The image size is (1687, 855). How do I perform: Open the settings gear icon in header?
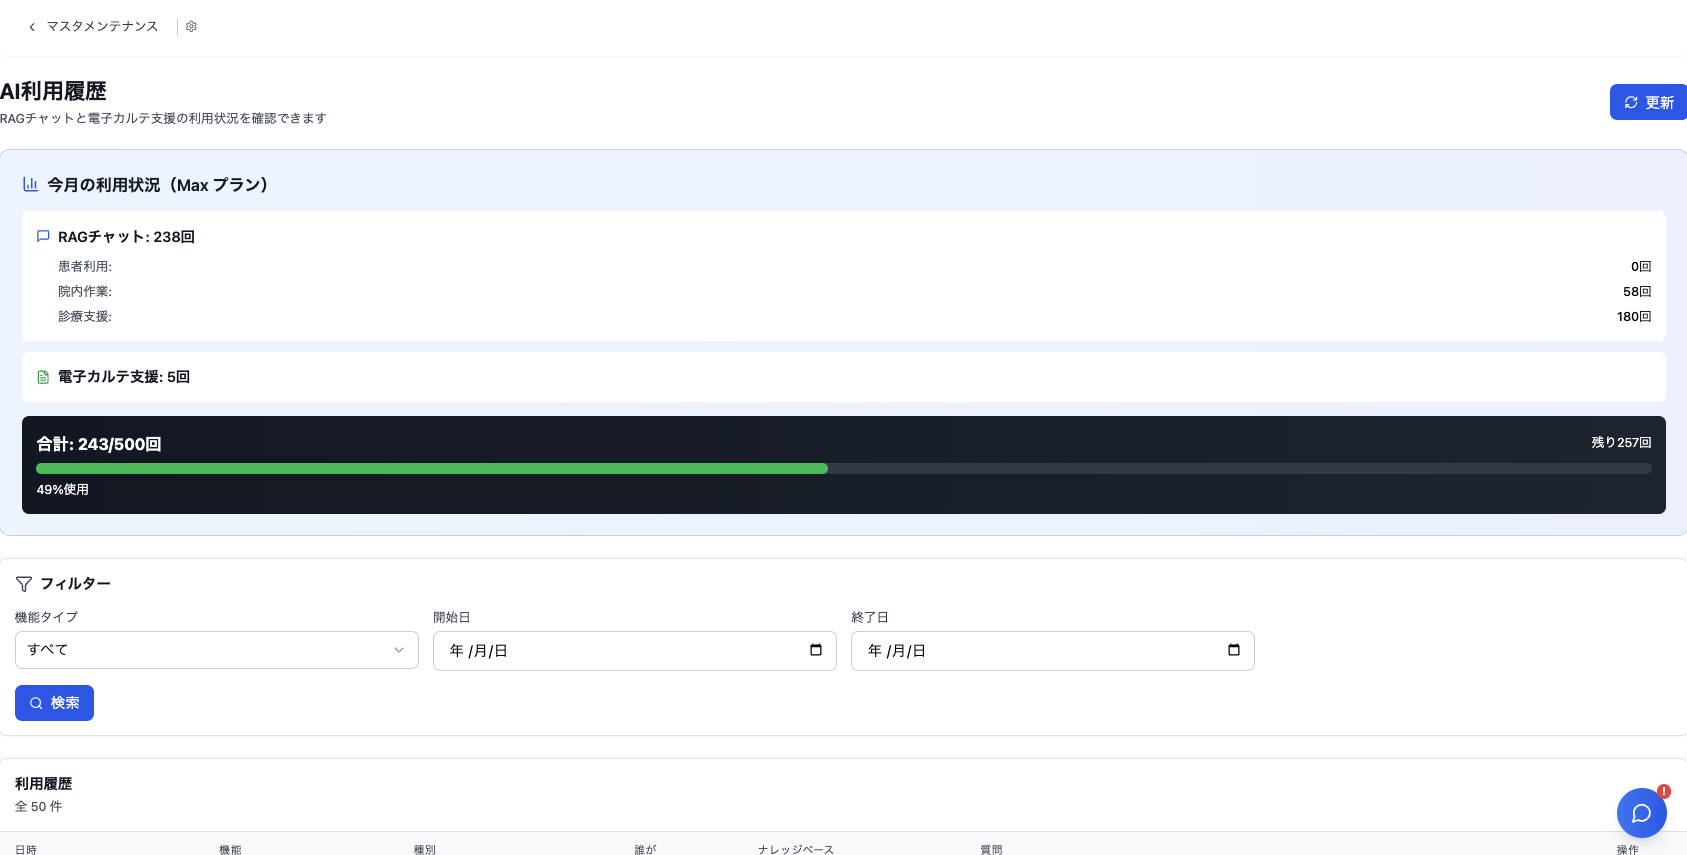click(191, 27)
